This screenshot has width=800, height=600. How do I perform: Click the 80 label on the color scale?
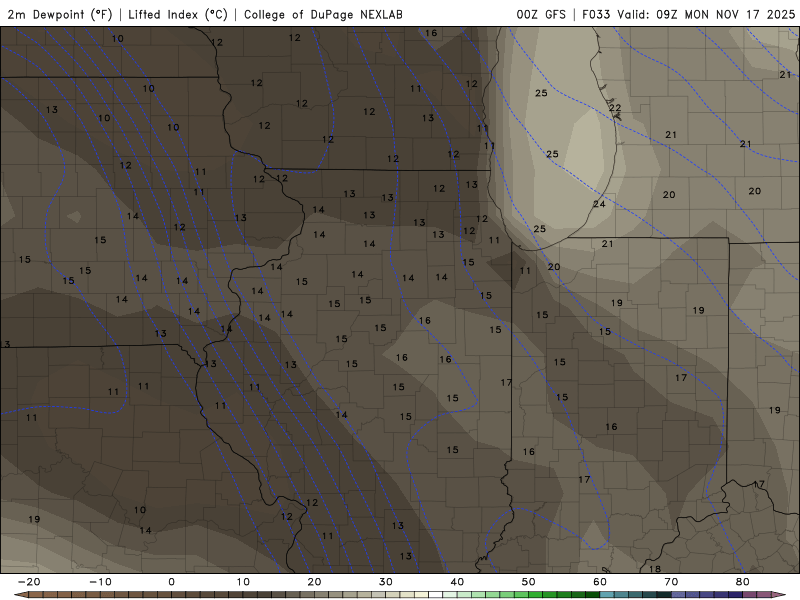[x=743, y=582]
